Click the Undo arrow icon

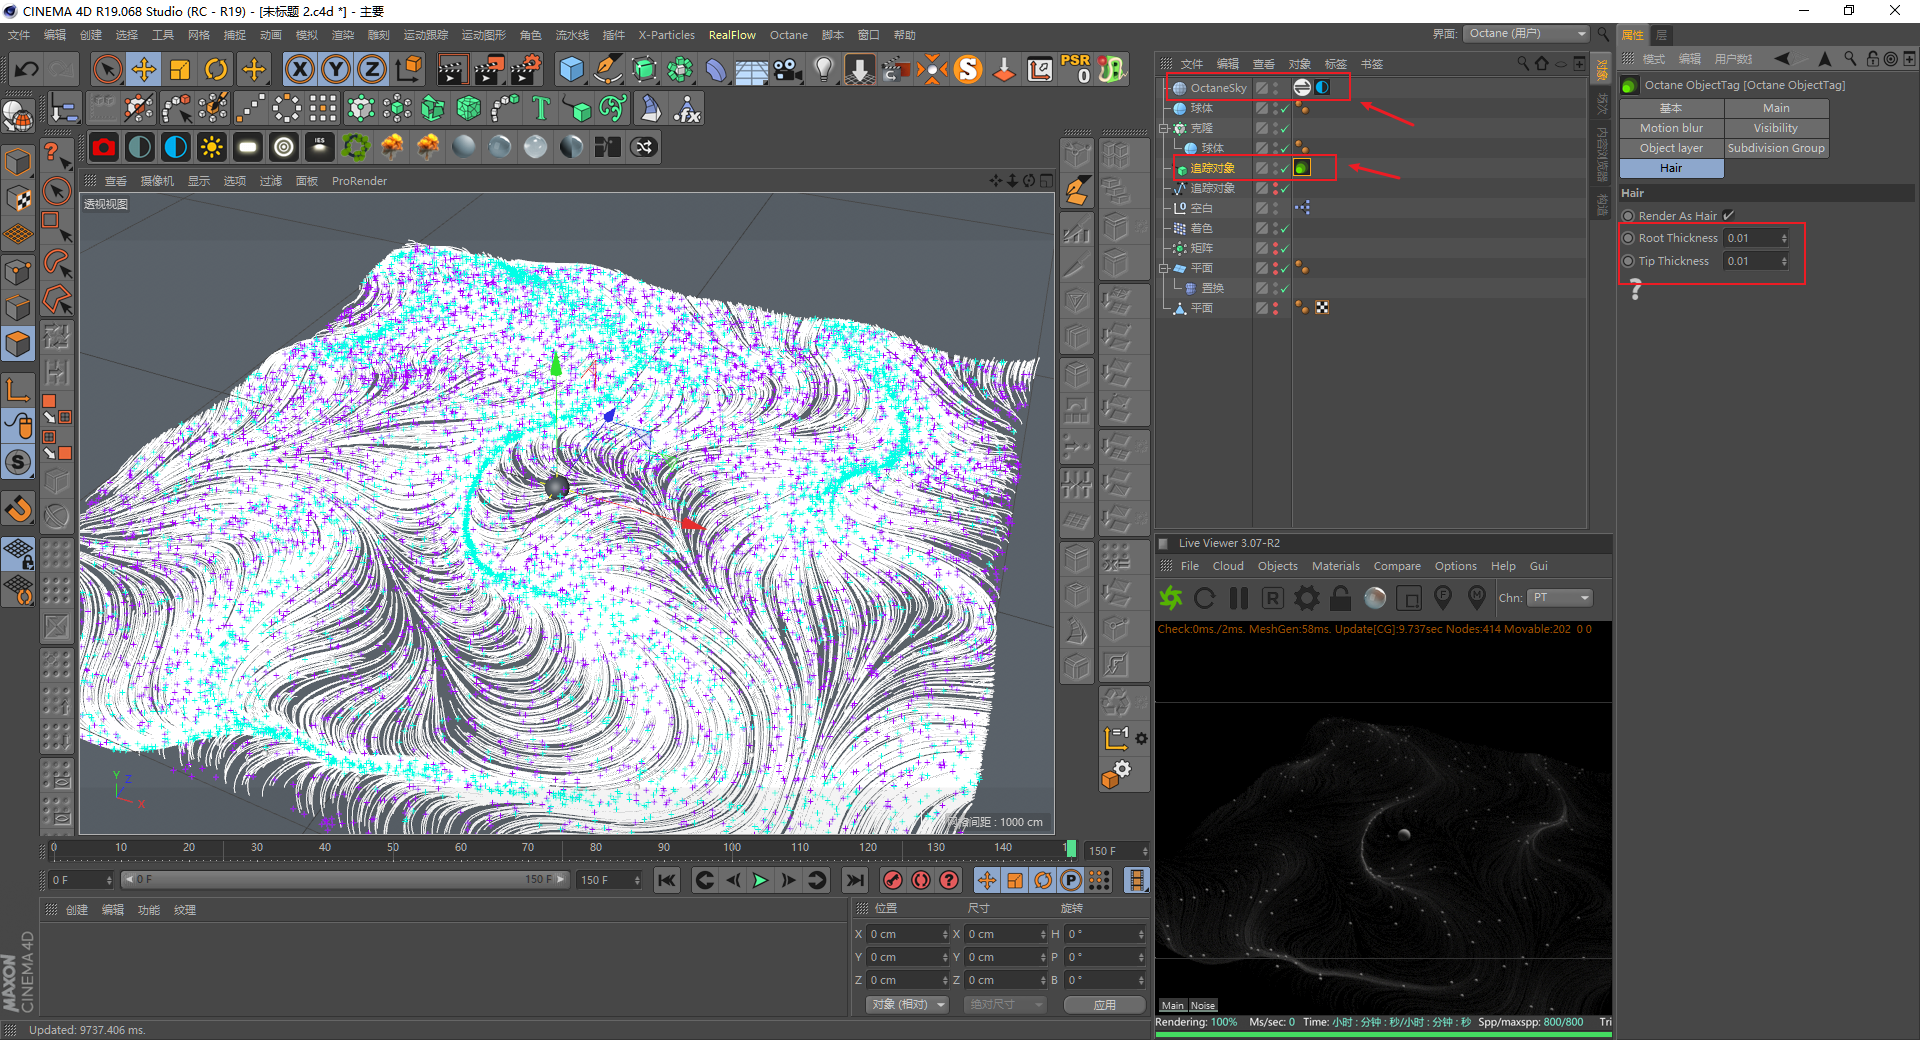coord(27,69)
